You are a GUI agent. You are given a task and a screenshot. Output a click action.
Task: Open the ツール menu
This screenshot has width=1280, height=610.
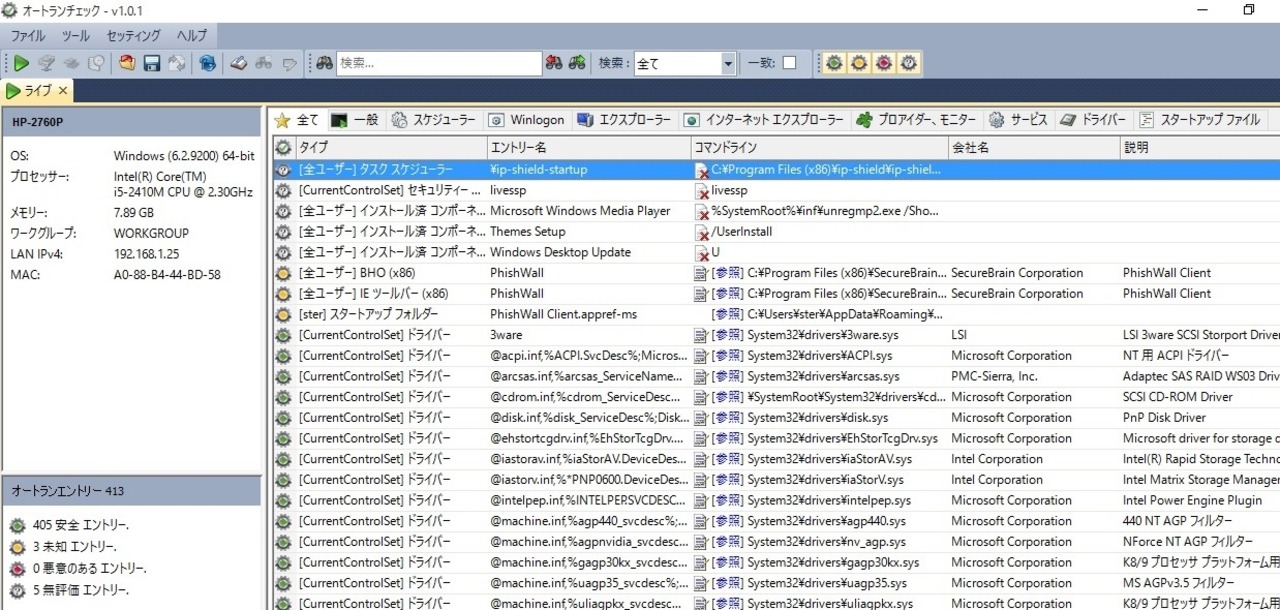pos(76,35)
